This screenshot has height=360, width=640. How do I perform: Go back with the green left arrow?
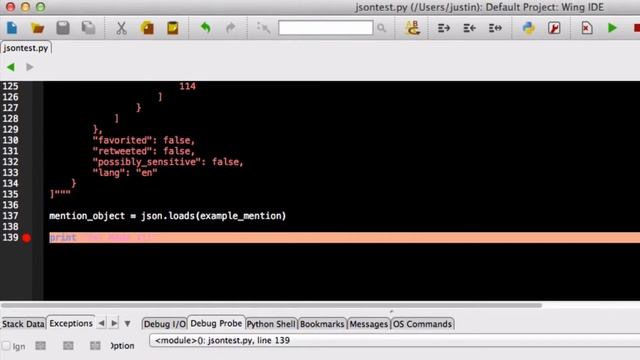(11, 67)
